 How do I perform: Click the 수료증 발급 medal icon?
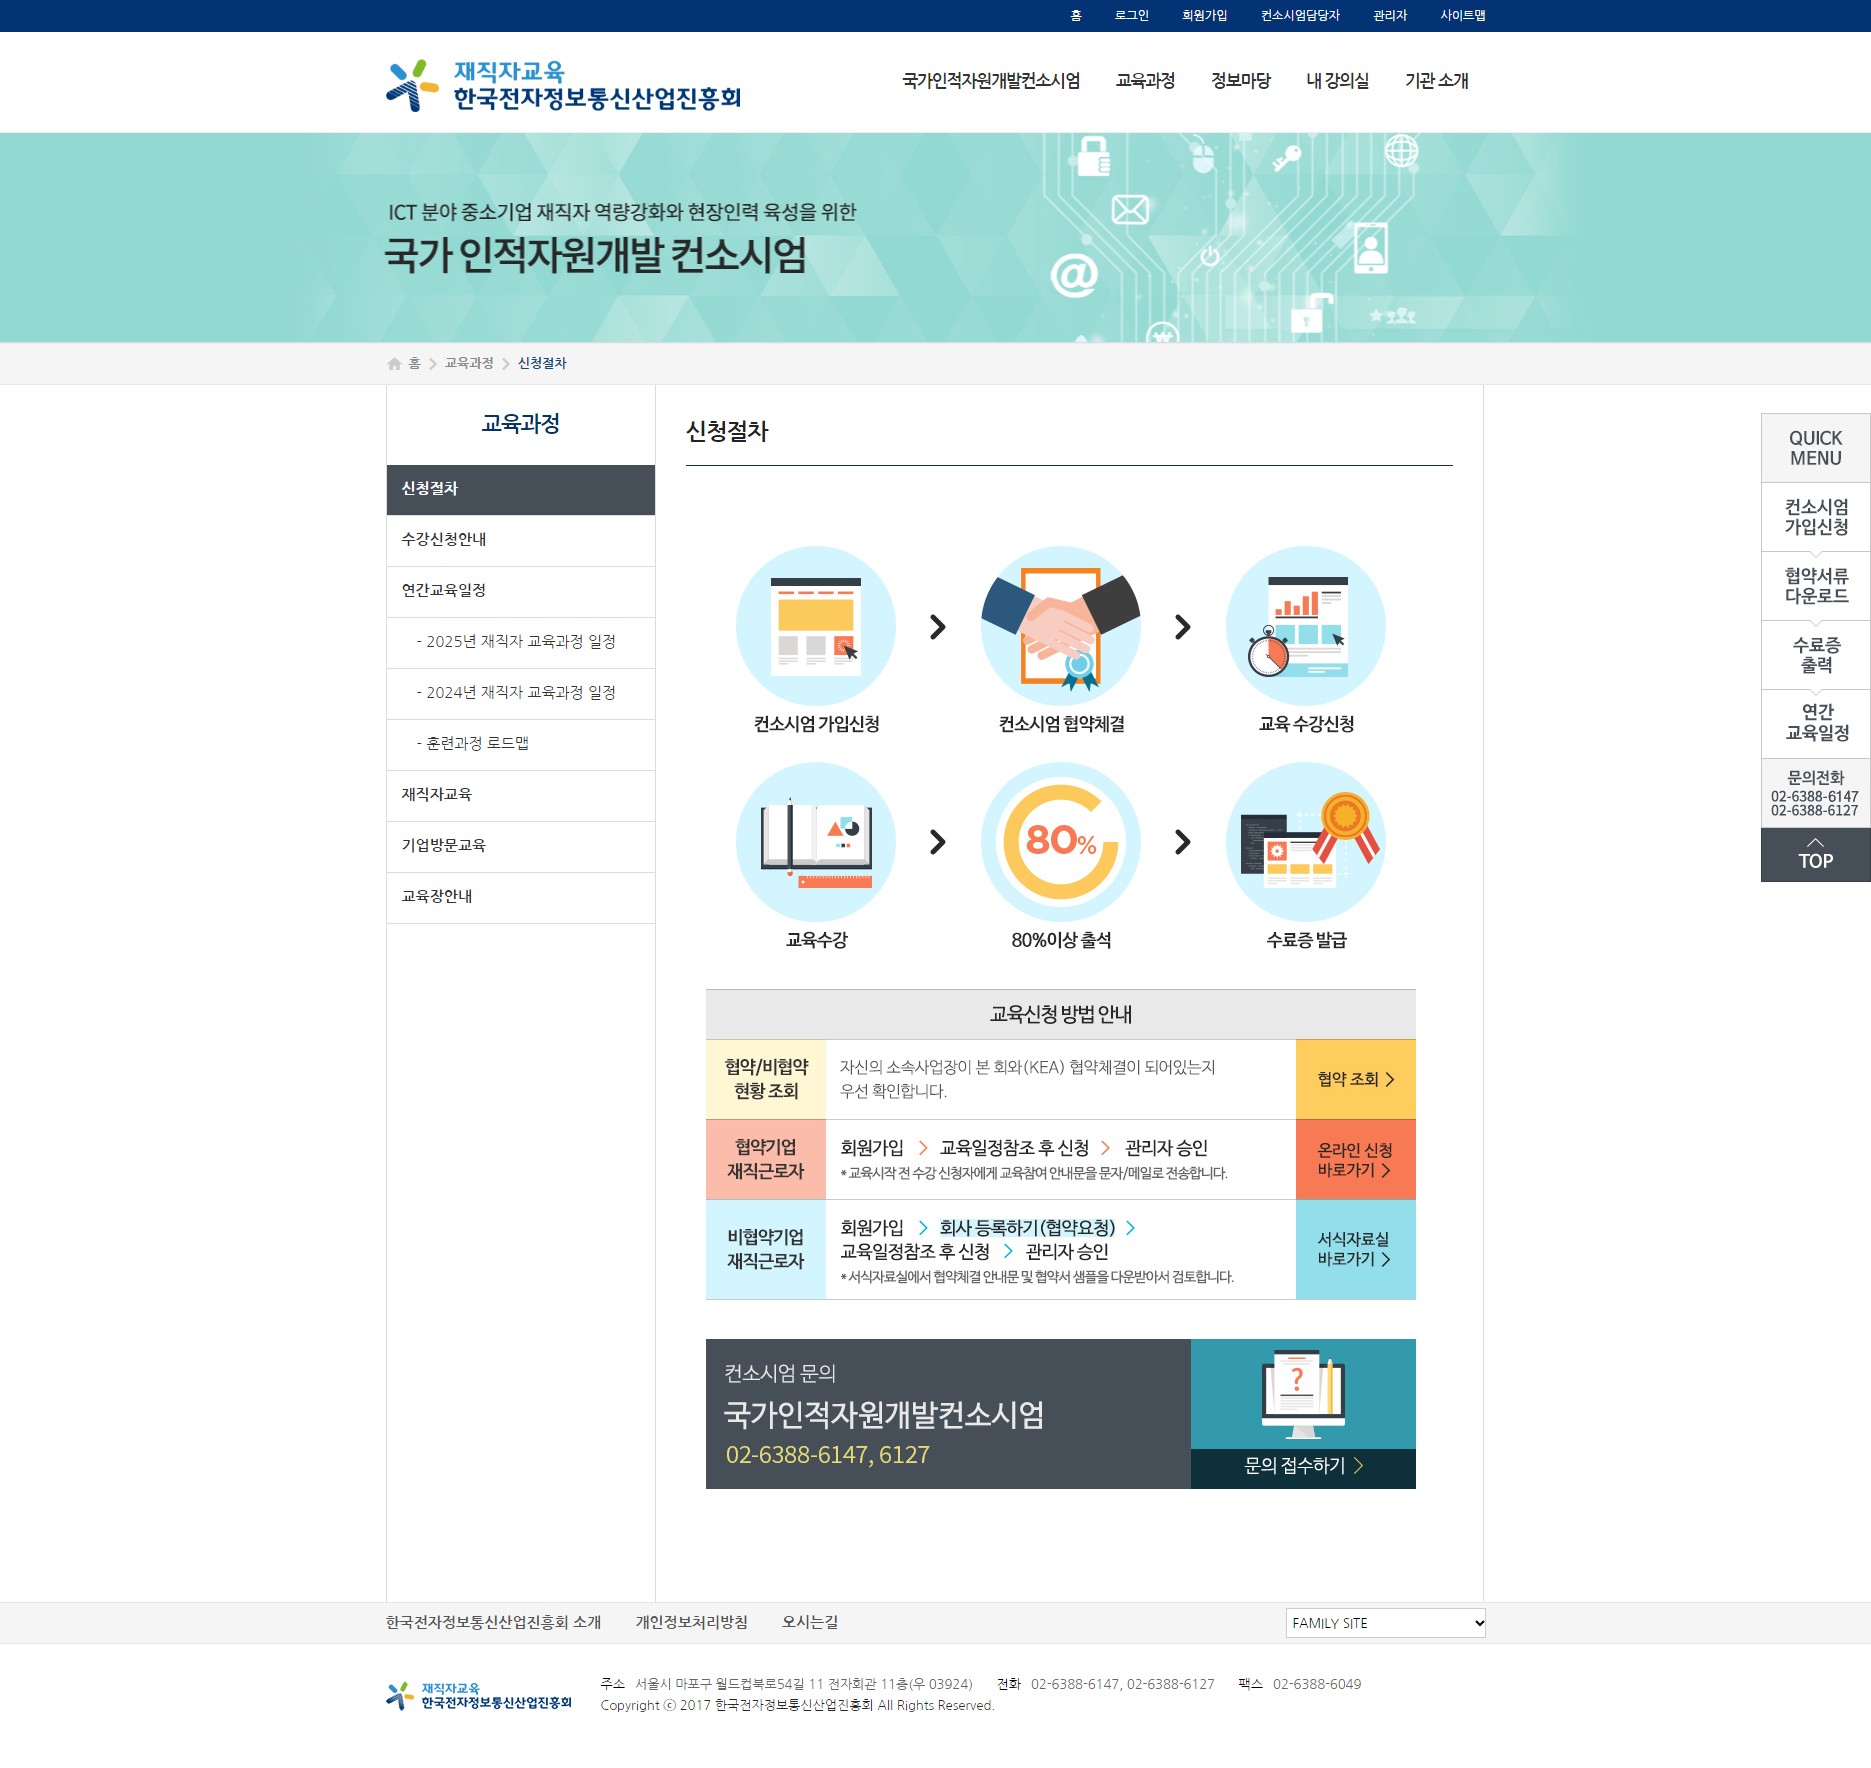coord(1305,842)
